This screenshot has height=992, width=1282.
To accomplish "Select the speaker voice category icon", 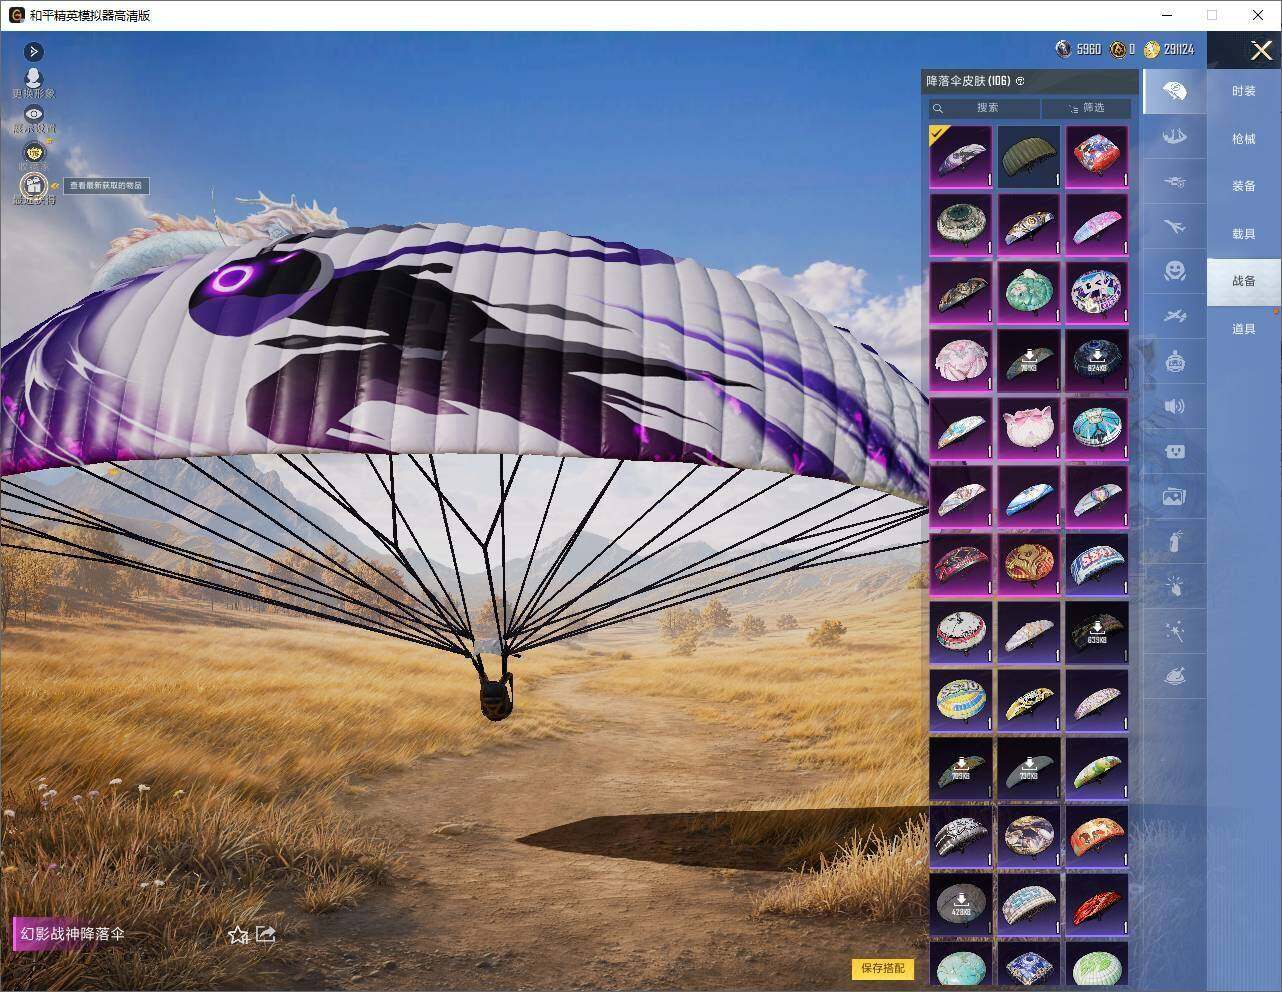I will point(1175,406).
